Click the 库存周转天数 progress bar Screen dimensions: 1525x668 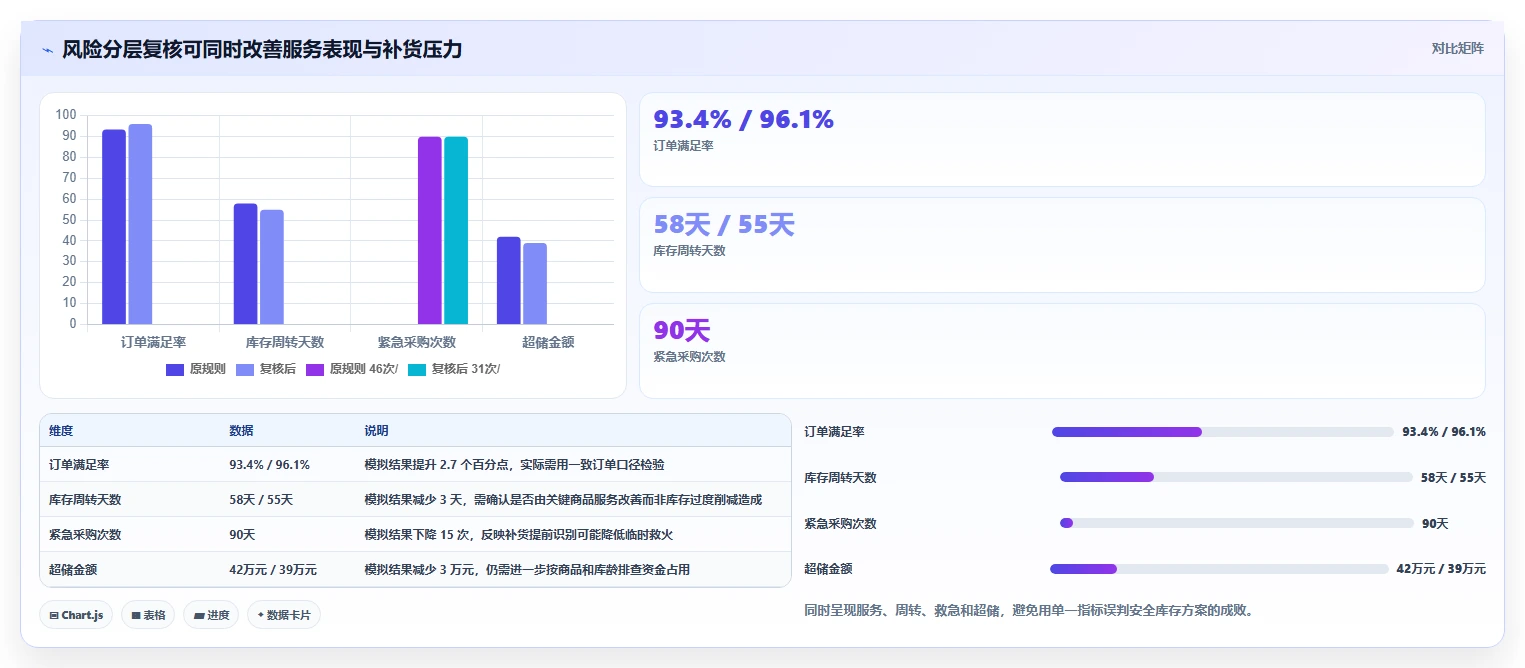coord(1236,477)
